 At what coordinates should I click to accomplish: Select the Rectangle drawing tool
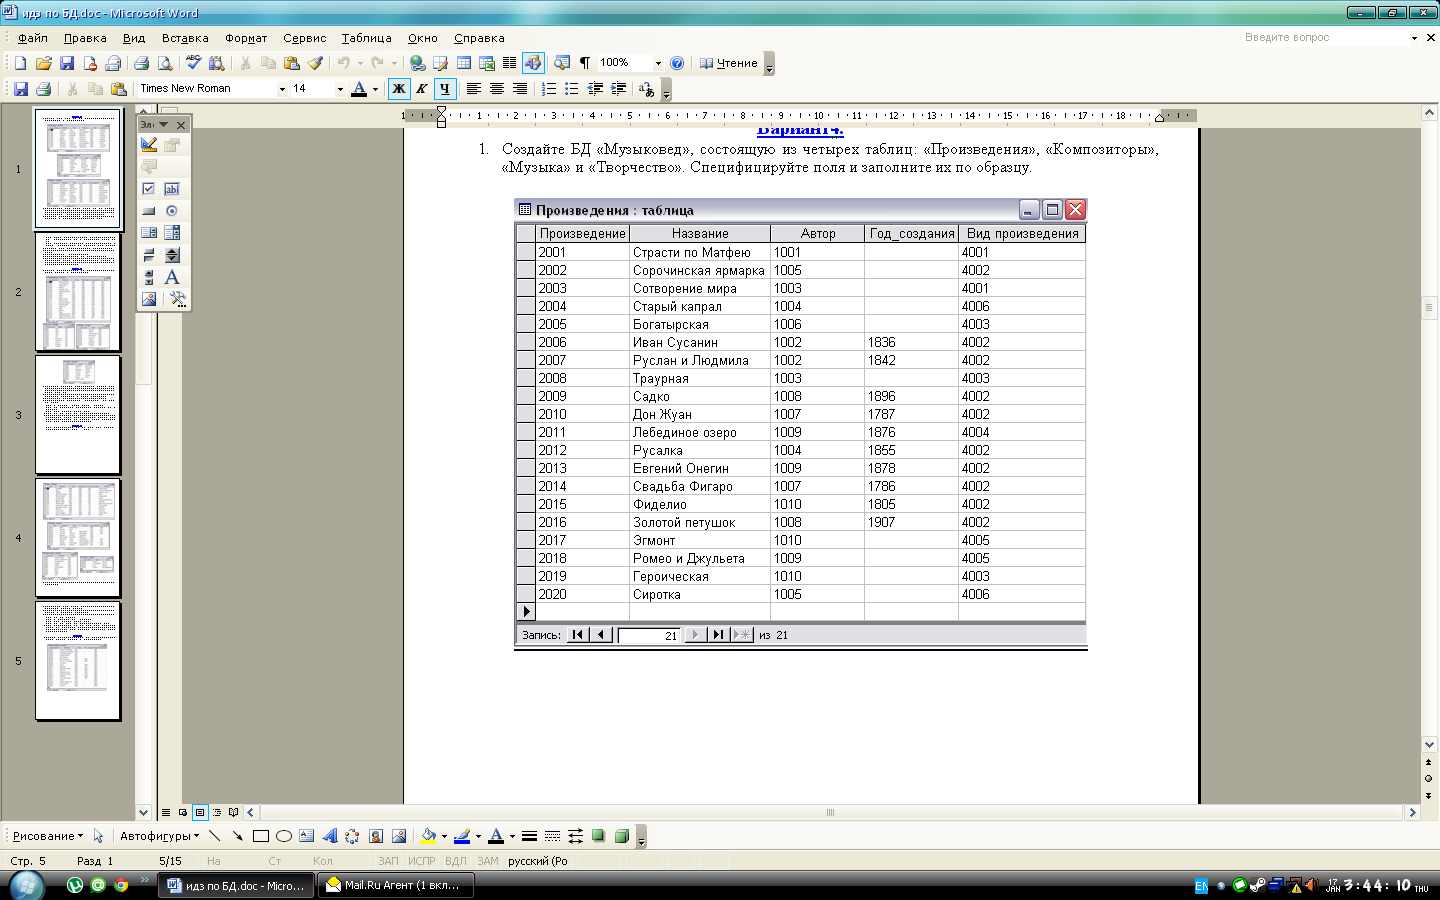coord(261,836)
